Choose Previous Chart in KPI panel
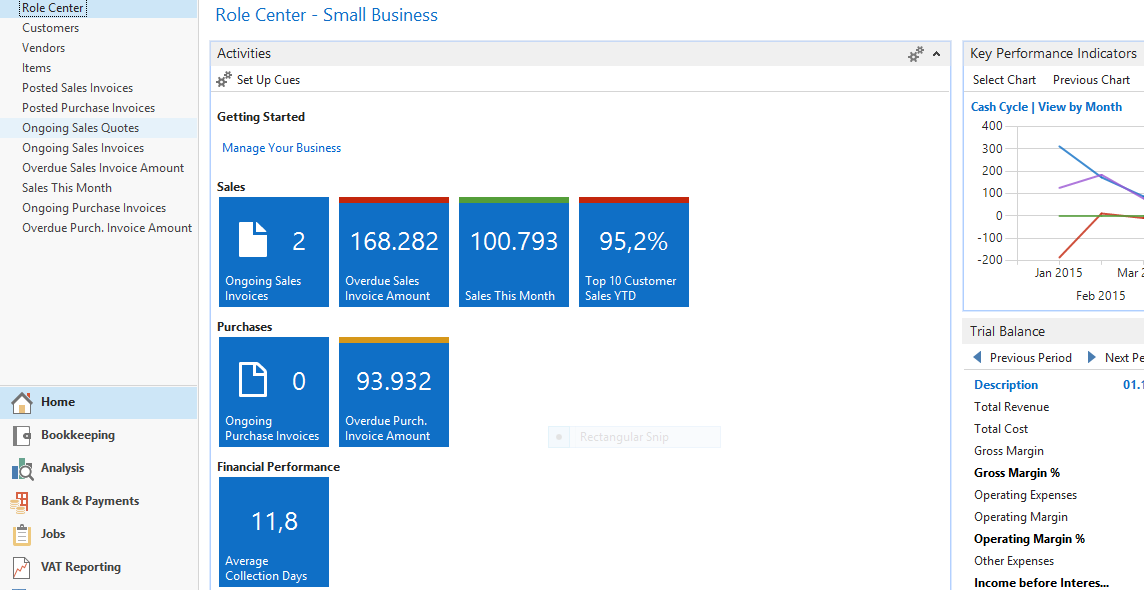Viewport: 1144px width, 590px height. click(1091, 80)
